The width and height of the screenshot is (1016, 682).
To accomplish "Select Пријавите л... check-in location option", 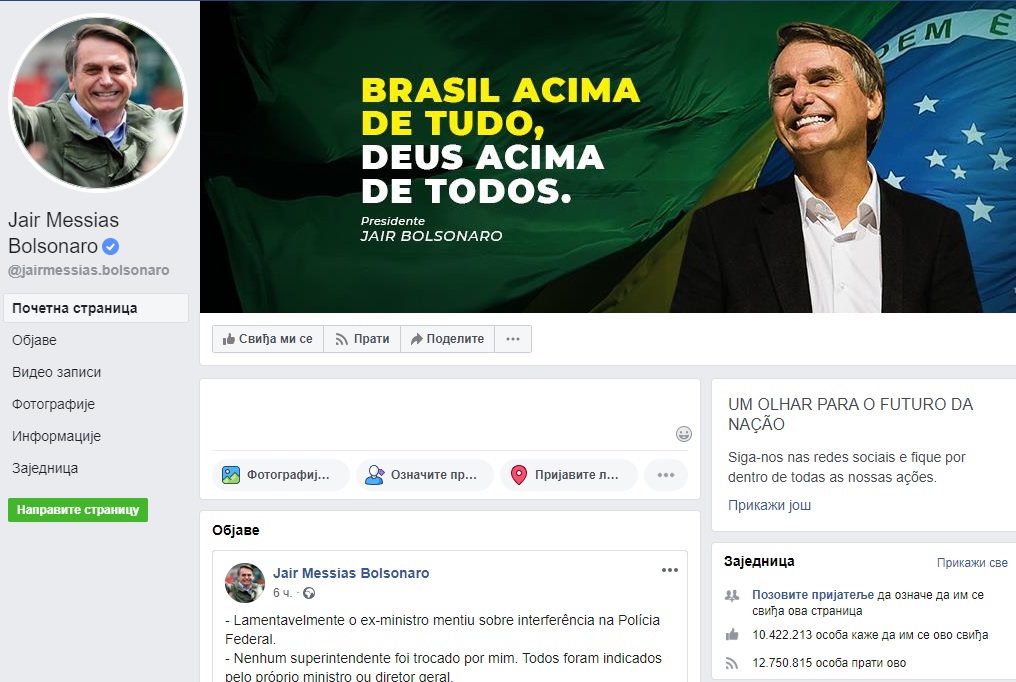I will tap(568, 475).
